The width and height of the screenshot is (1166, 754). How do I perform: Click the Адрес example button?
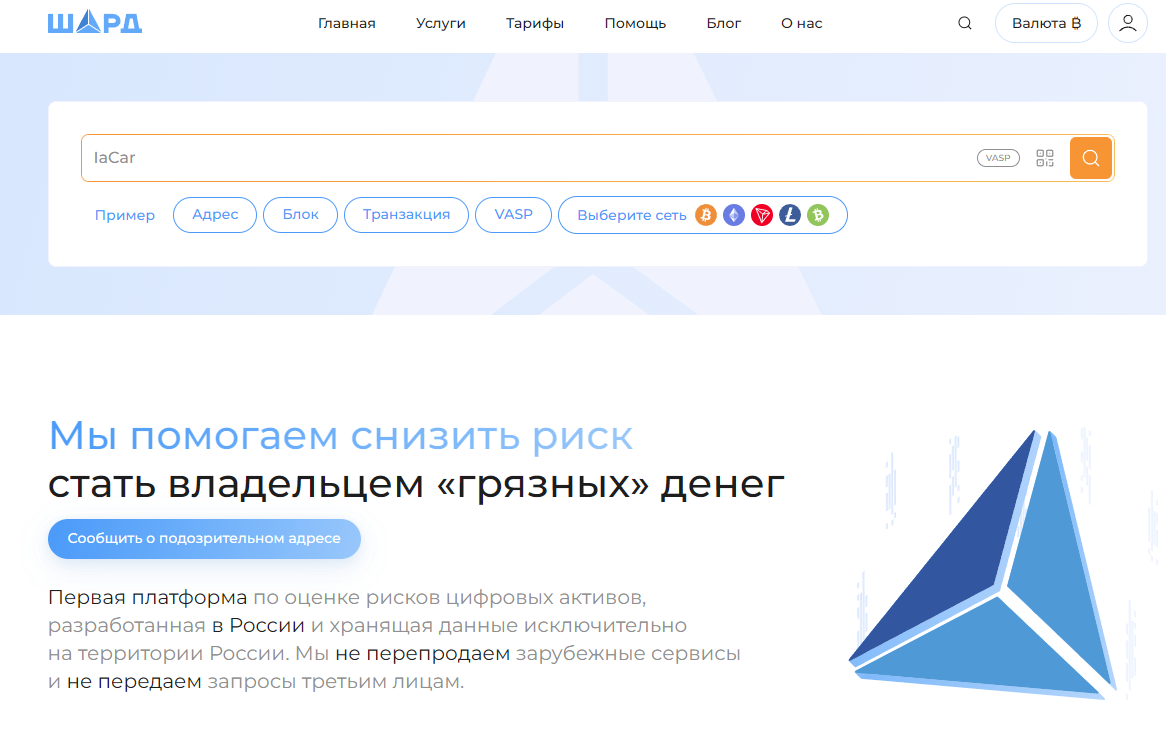click(215, 215)
